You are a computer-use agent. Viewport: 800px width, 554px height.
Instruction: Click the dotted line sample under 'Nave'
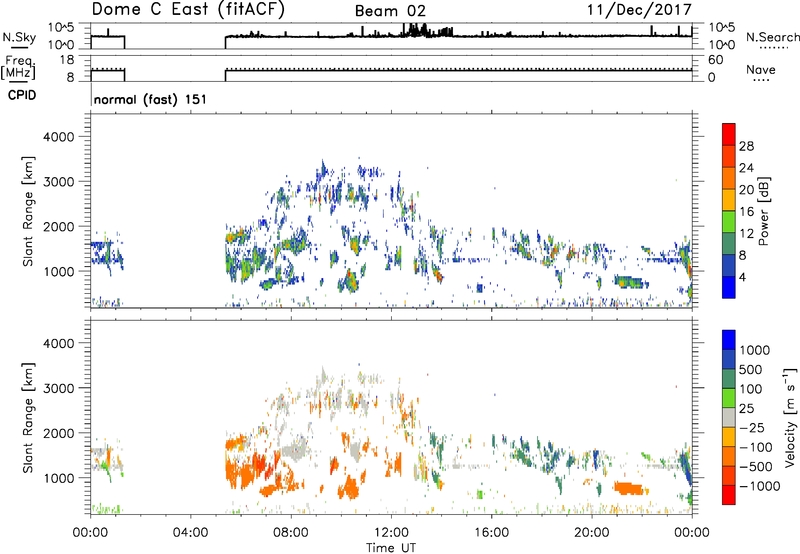pyautogui.click(x=761, y=80)
